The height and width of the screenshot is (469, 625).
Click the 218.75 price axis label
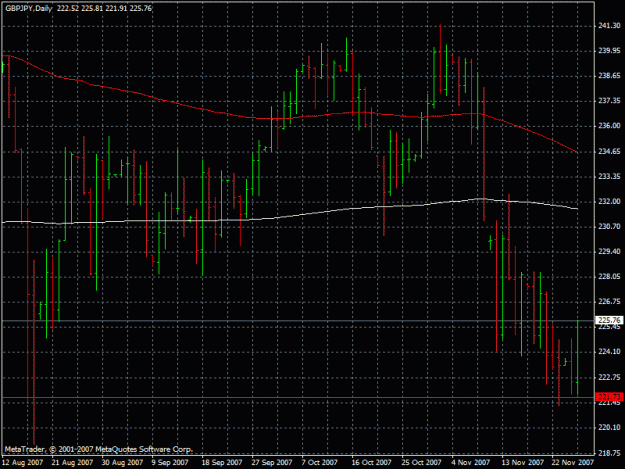tap(609, 453)
